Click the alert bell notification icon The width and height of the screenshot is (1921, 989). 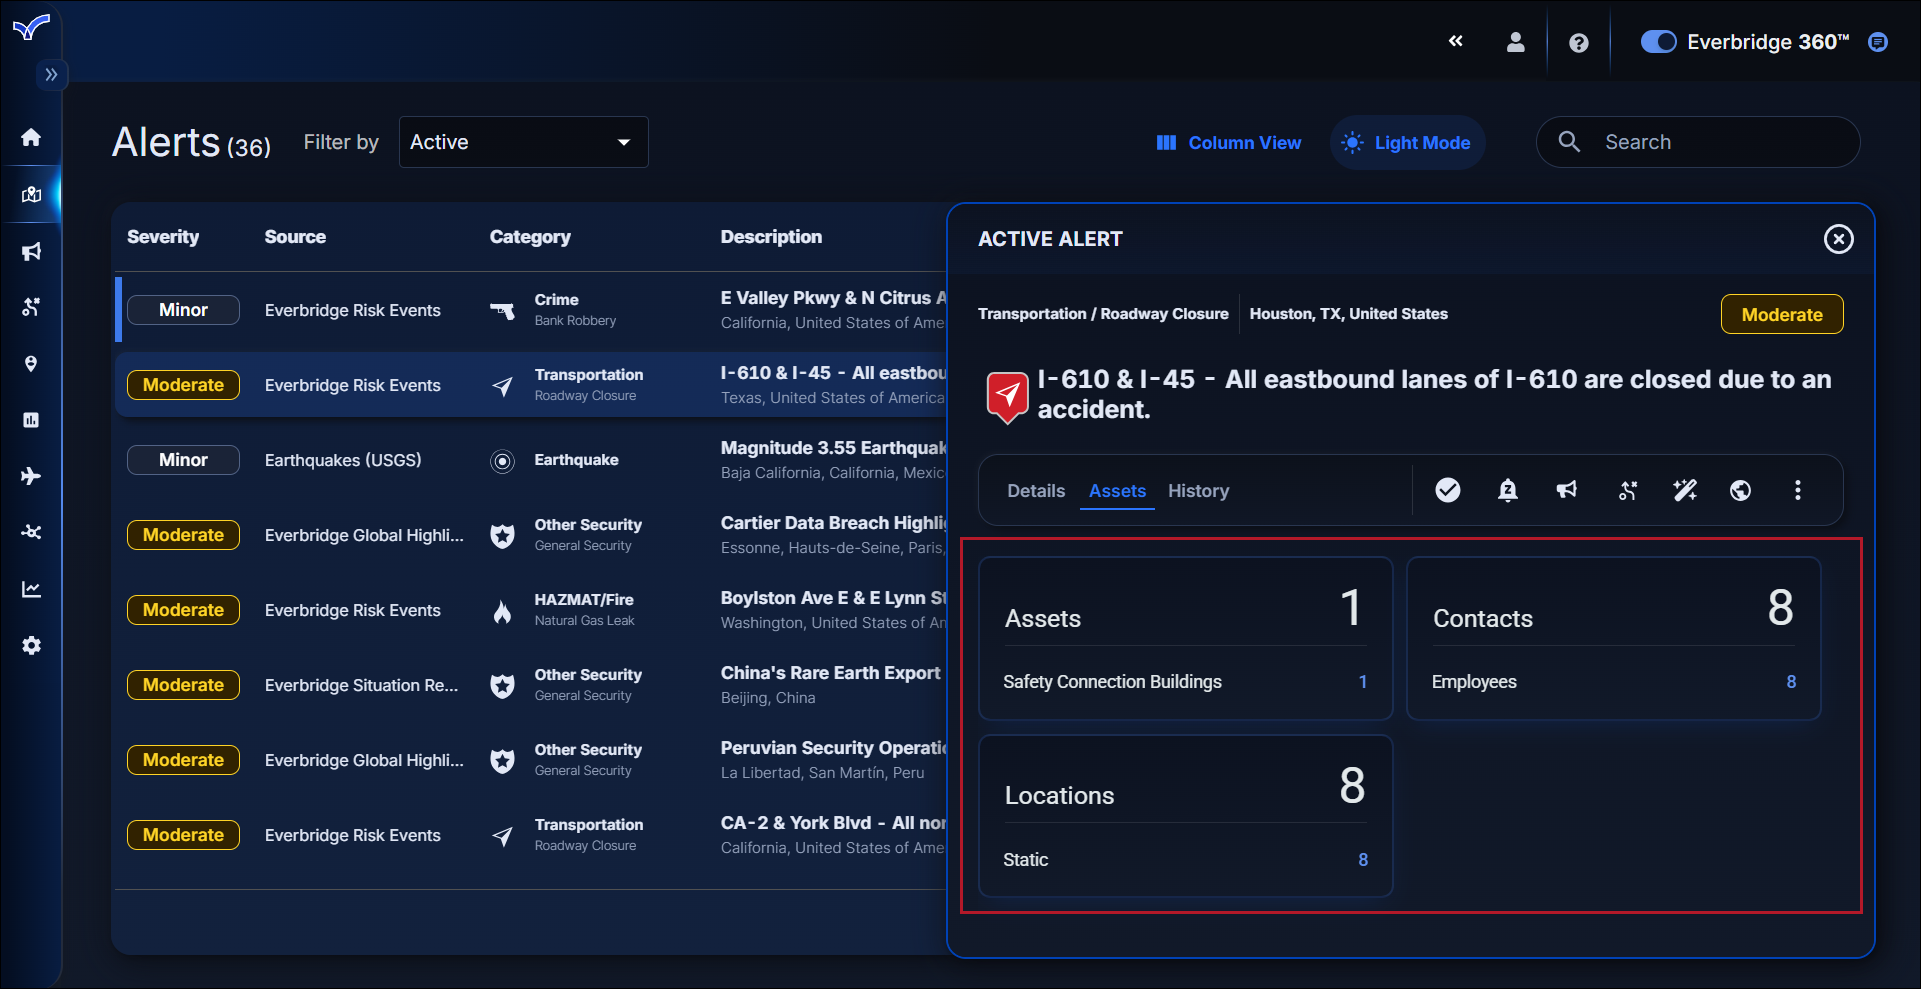[x=1508, y=490]
